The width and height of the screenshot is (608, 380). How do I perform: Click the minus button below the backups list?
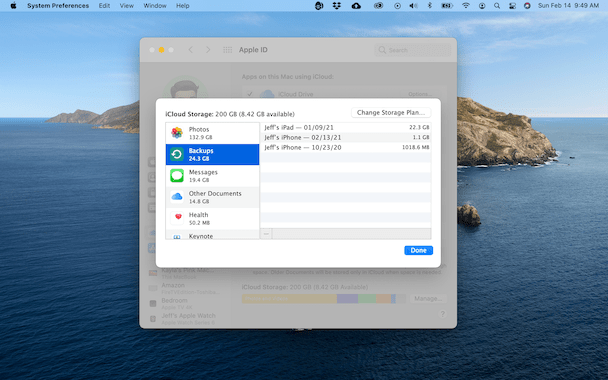pos(266,234)
